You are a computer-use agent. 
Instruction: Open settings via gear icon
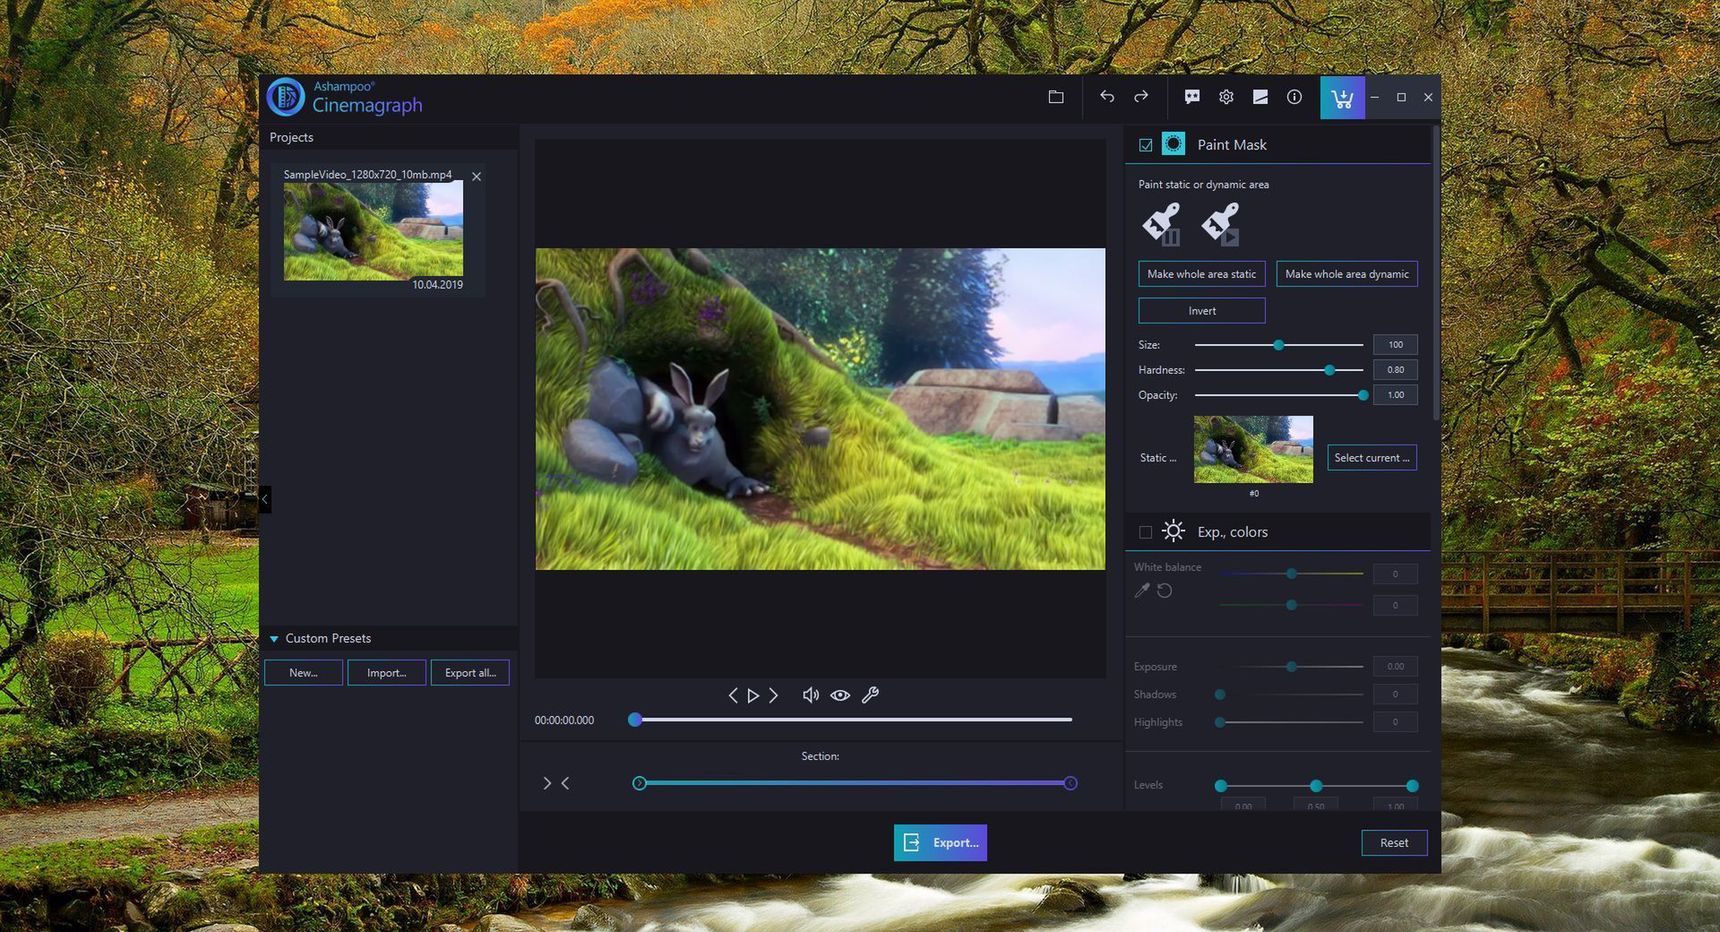click(1226, 97)
